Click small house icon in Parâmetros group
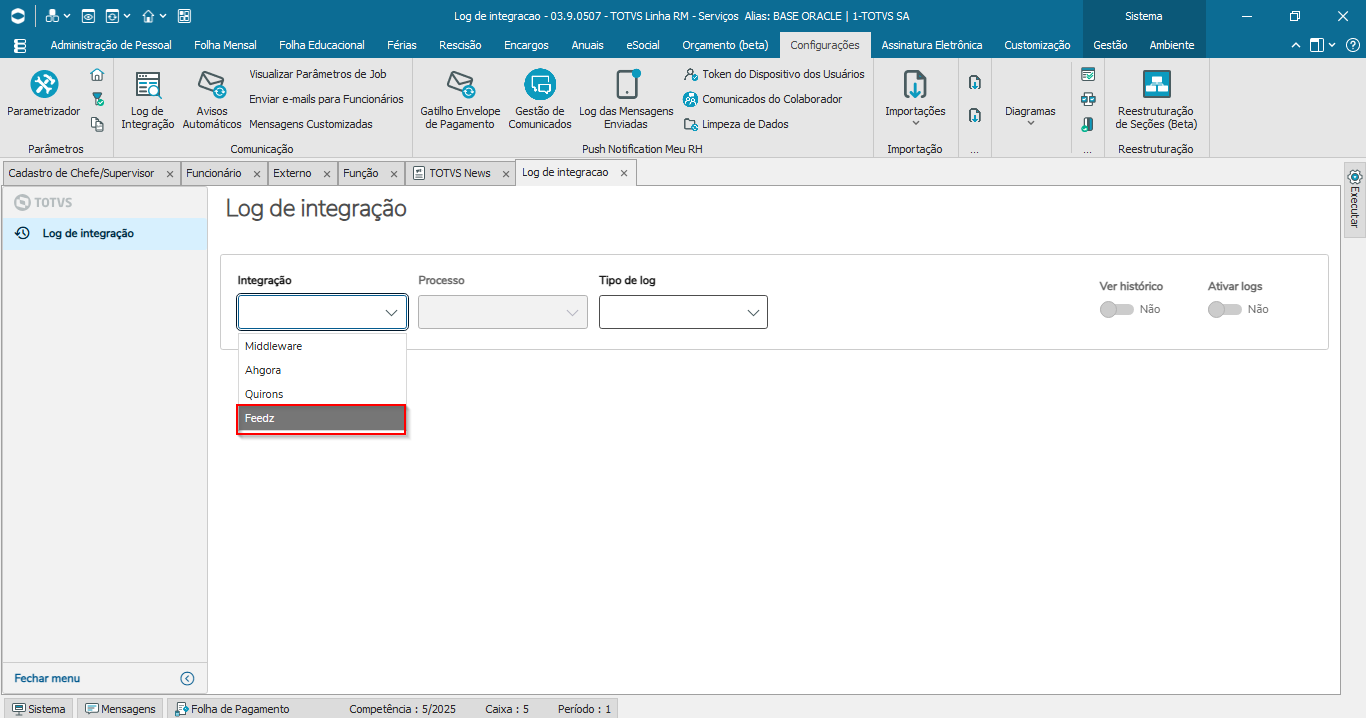 (97, 74)
